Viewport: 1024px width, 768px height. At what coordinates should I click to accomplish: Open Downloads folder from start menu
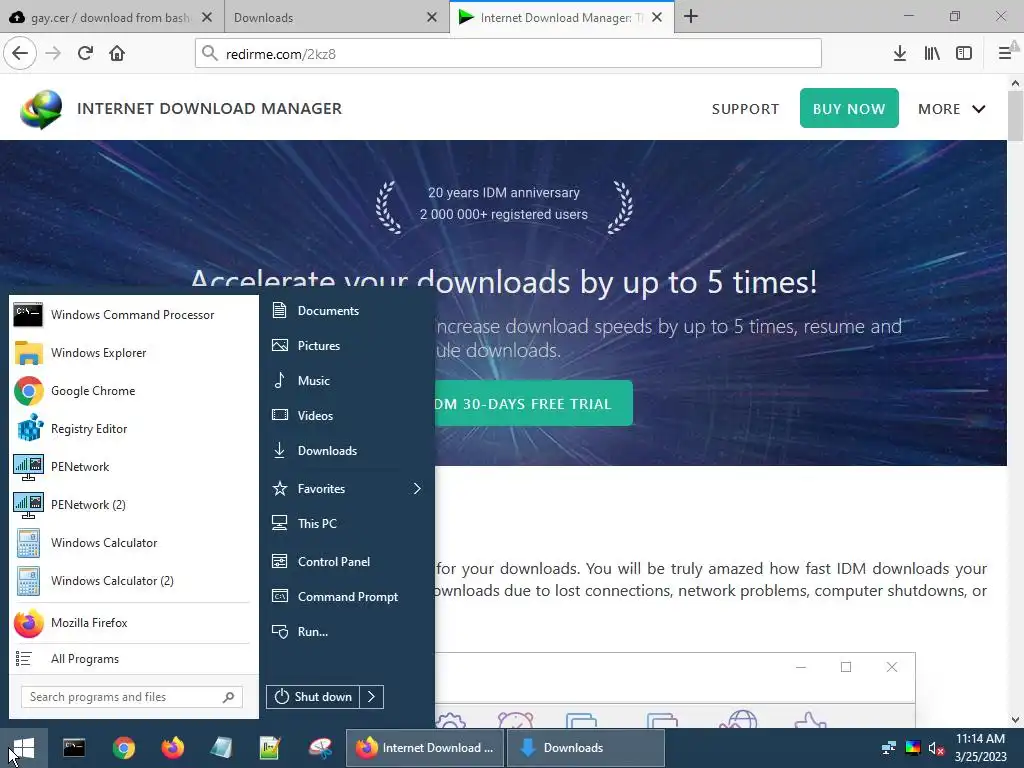tap(347, 451)
